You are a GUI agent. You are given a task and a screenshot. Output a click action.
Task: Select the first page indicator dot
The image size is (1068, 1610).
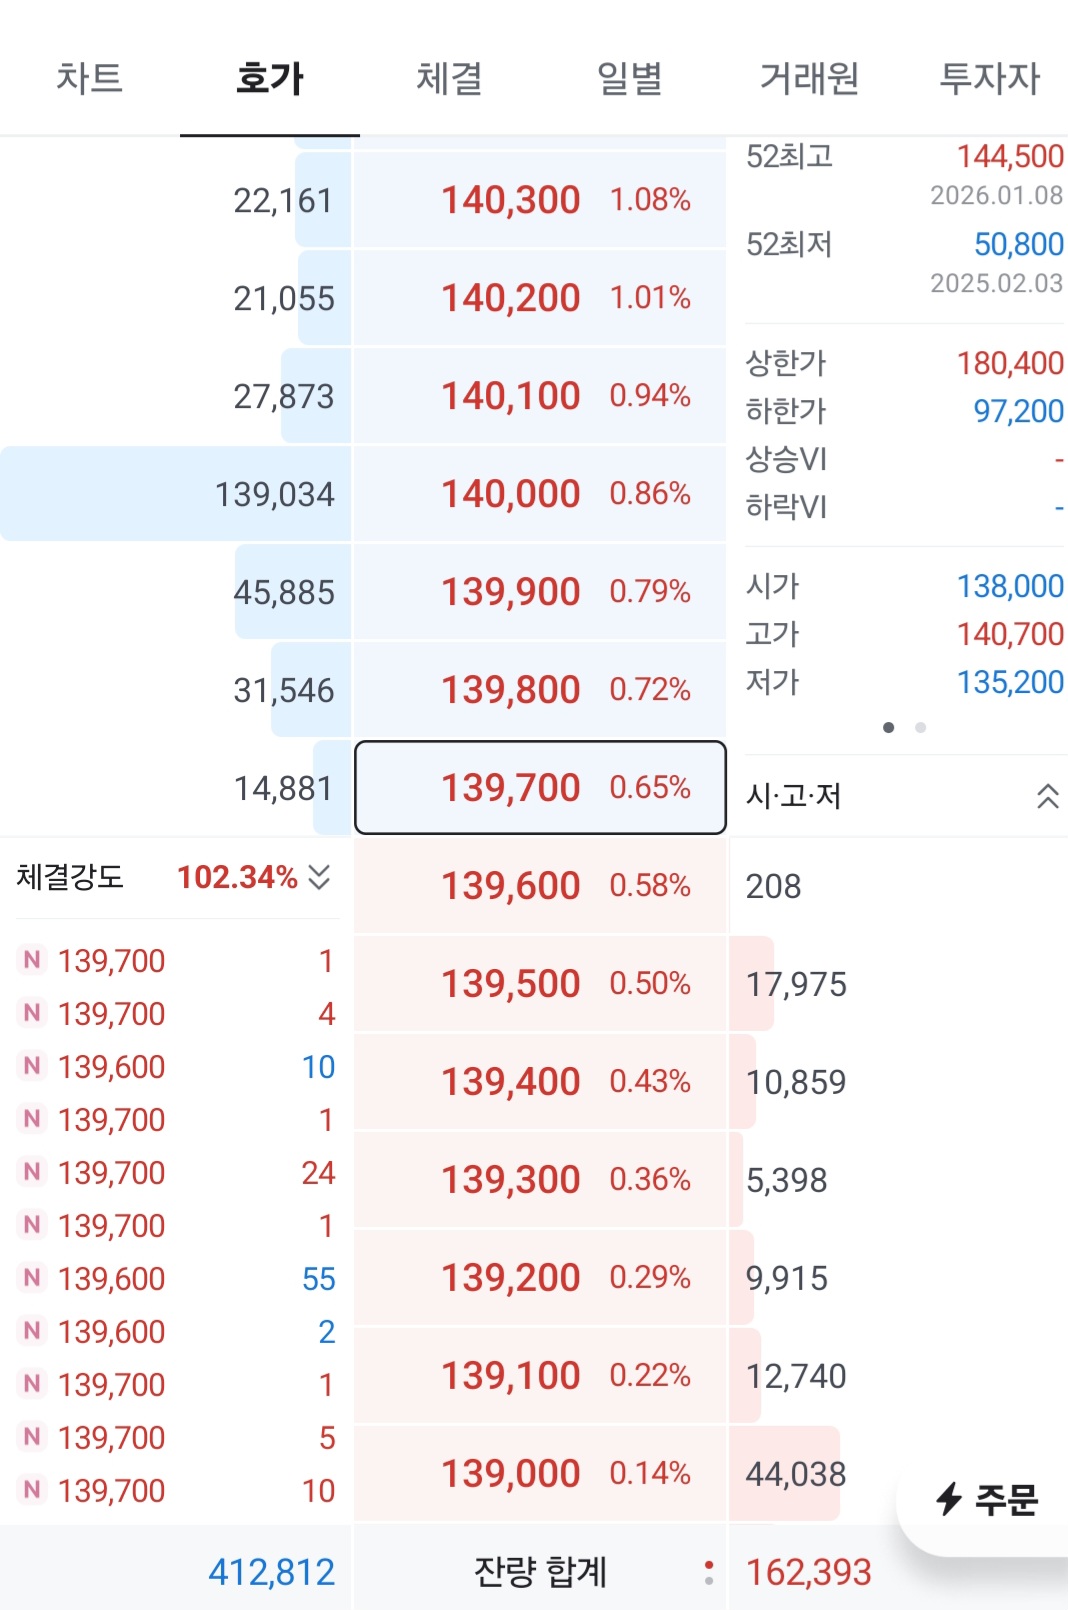(x=889, y=728)
